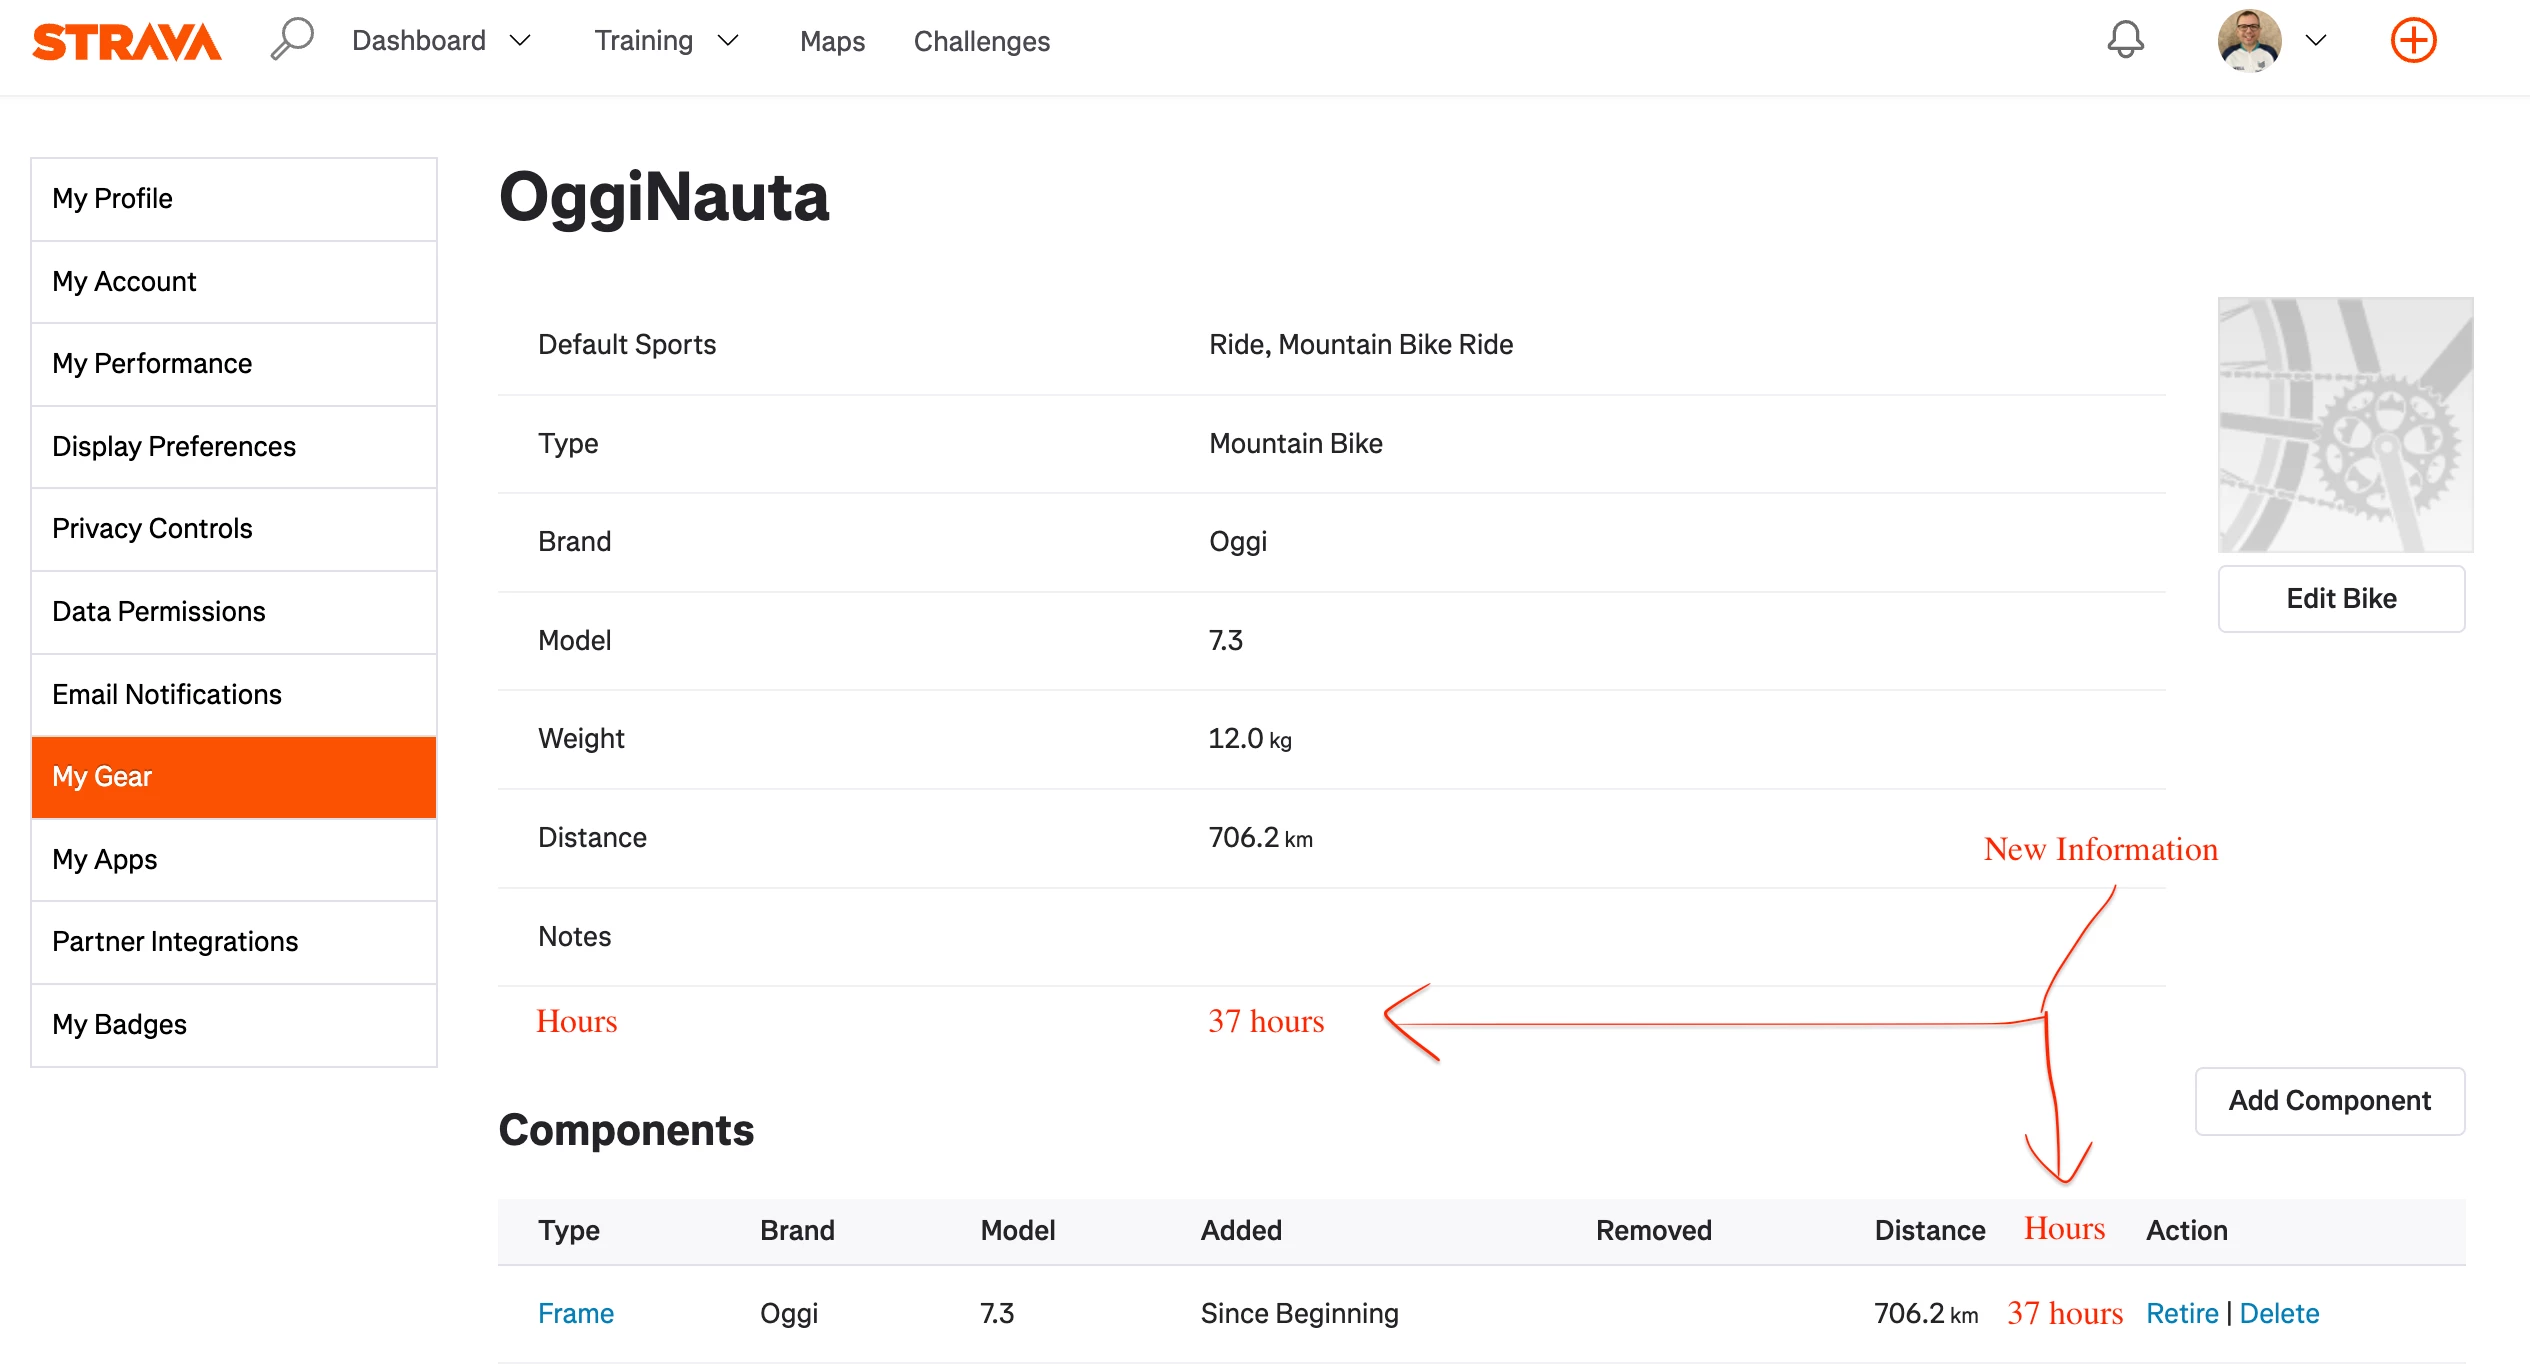Open Email Notifications settings
The height and width of the screenshot is (1370, 2530).
(x=234, y=695)
